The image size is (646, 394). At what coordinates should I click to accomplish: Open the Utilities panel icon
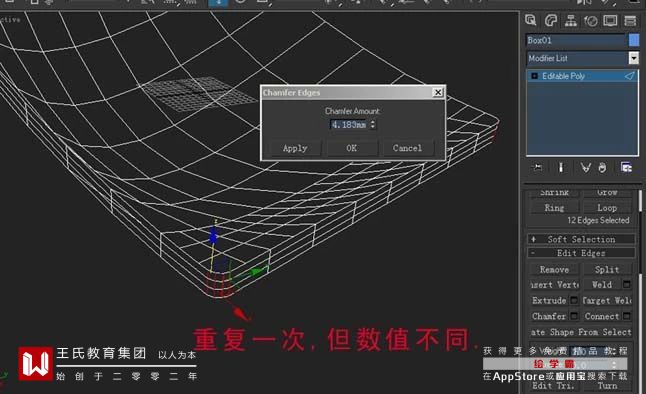pyautogui.click(x=630, y=21)
